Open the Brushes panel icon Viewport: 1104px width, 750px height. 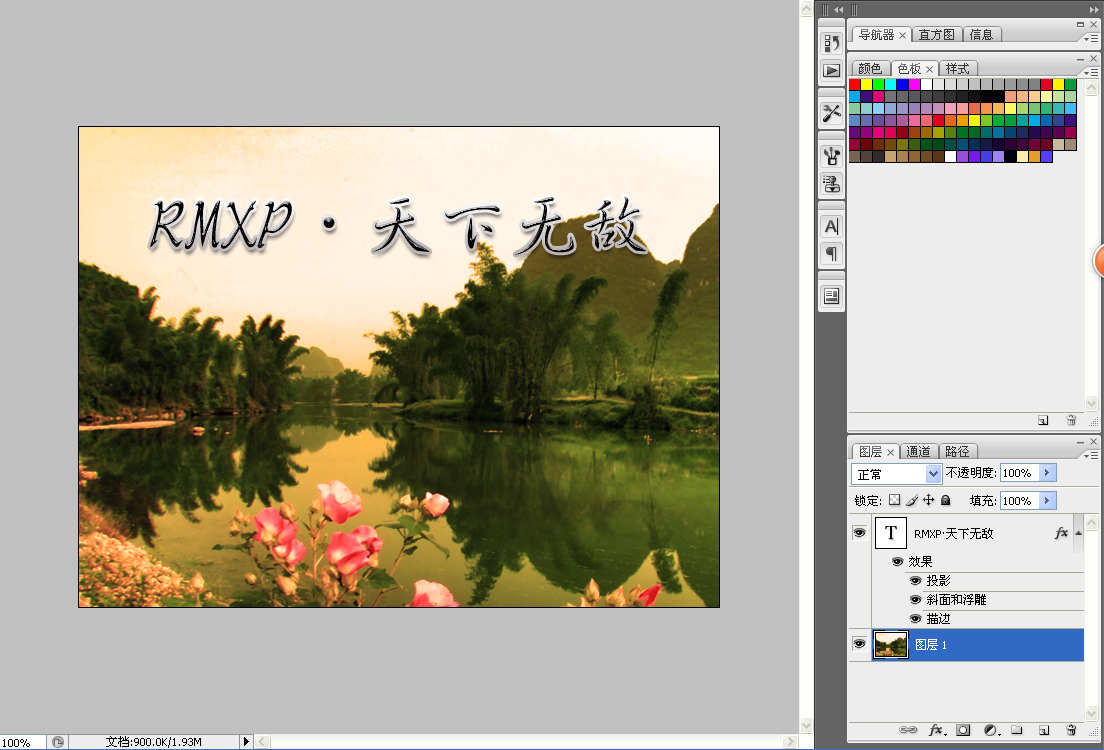pos(832,156)
